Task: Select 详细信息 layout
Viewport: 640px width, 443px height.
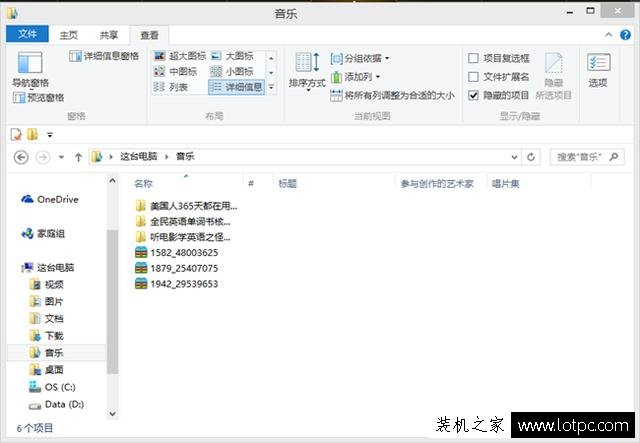Action: [x=236, y=87]
